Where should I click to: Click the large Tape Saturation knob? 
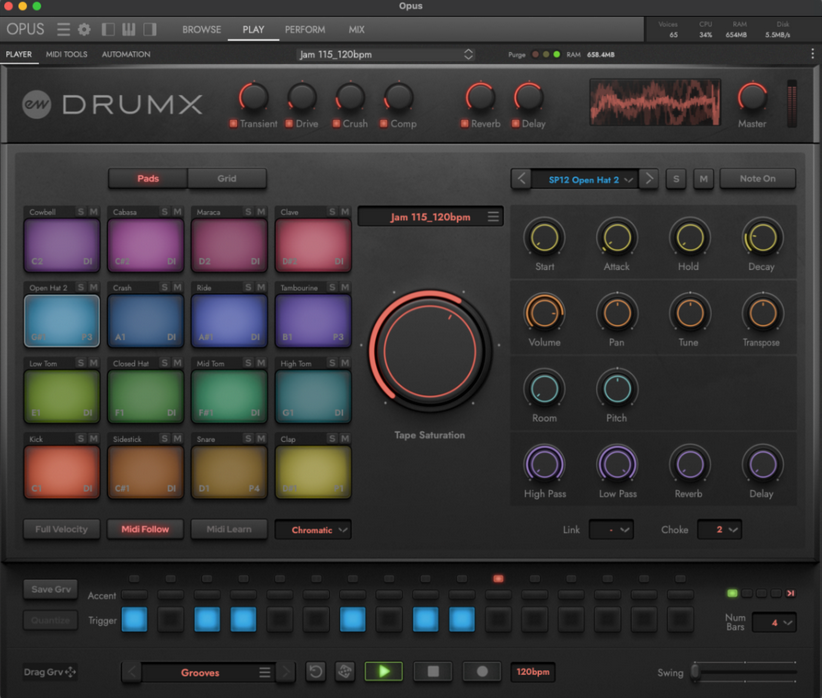pyautogui.click(x=430, y=350)
